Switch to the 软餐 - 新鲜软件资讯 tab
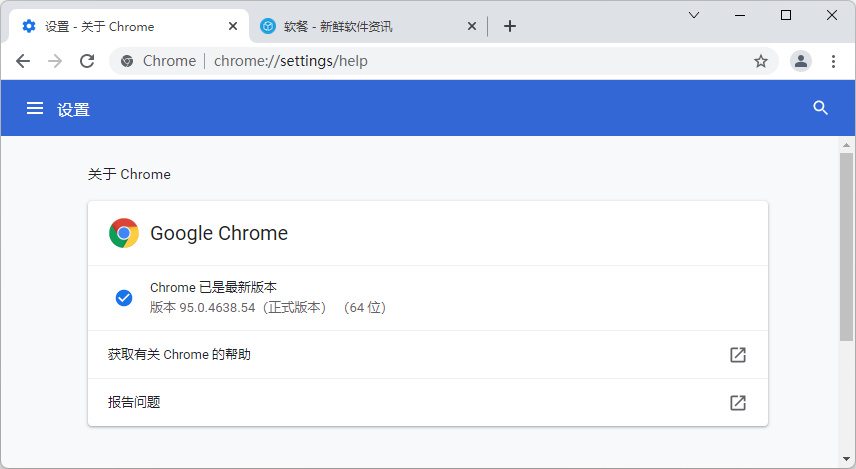The width and height of the screenshot is (856, 469). [368, 26]
